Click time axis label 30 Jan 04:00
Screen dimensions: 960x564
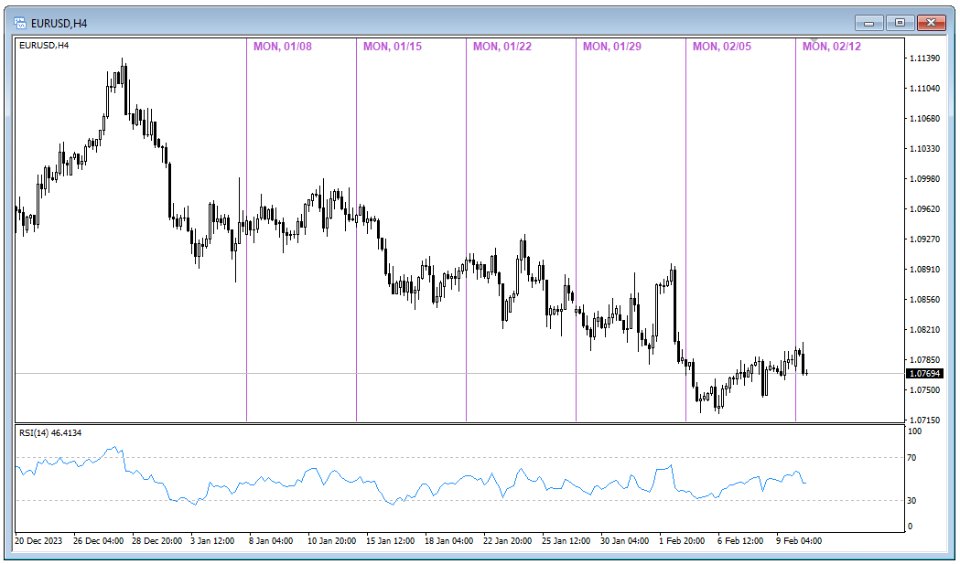[x=624, y=541]
